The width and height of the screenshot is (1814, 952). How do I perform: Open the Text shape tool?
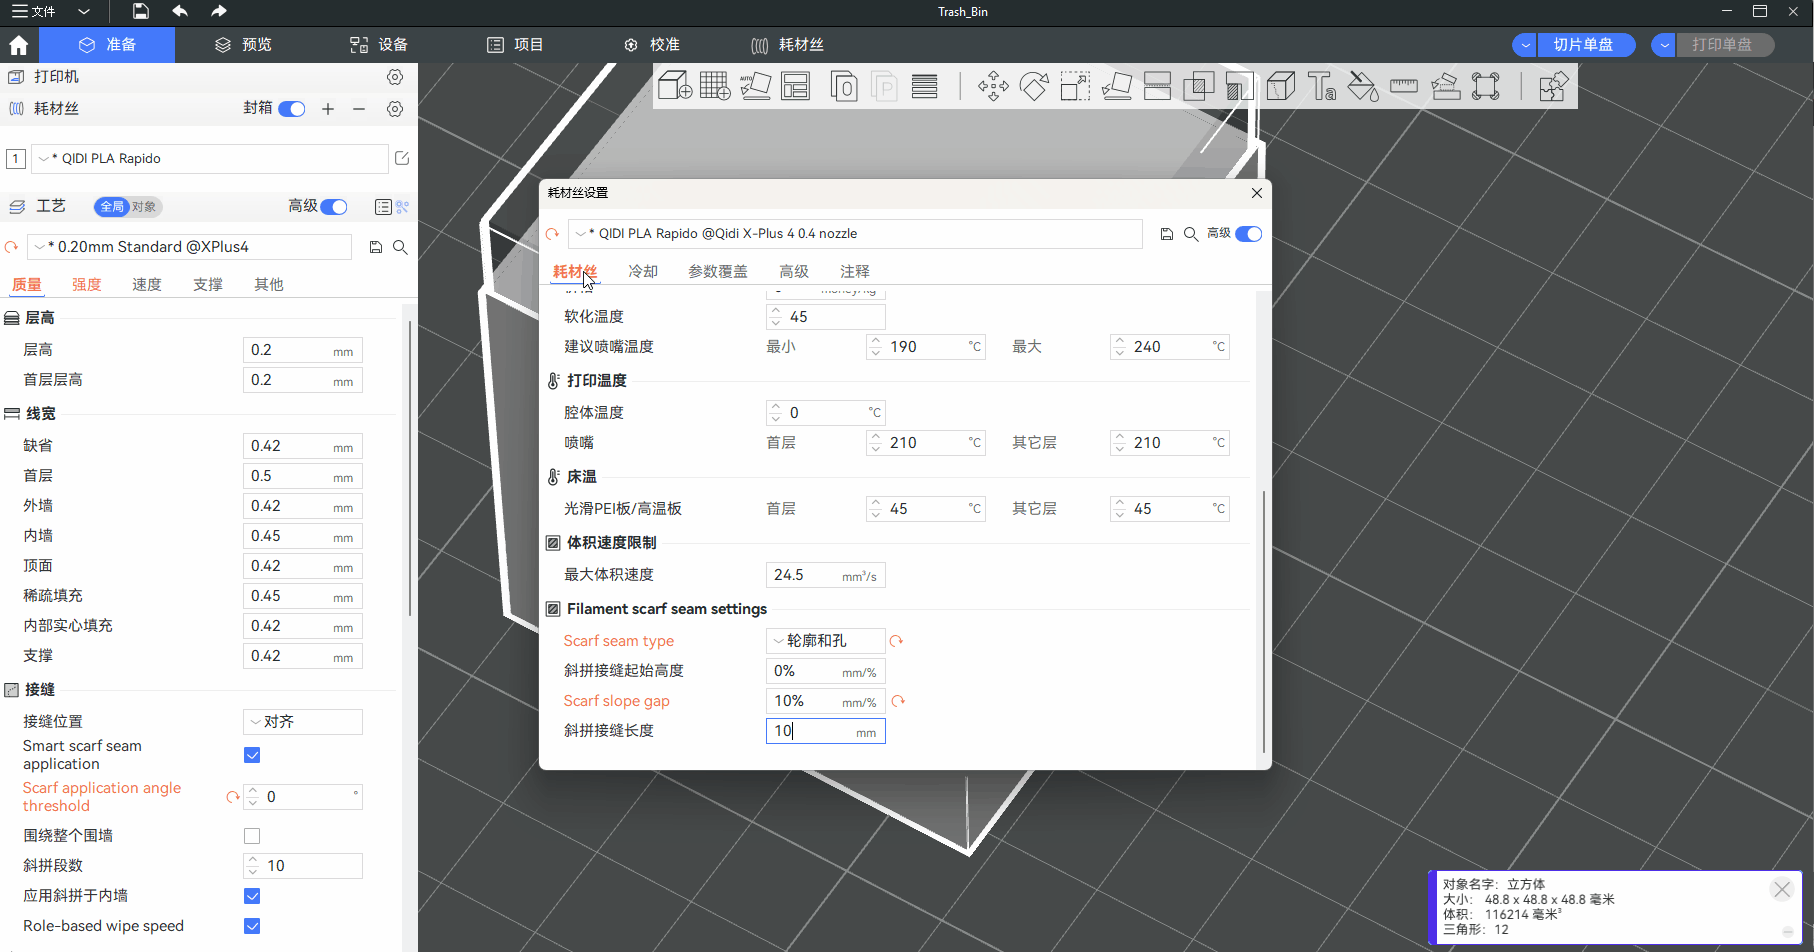click(1321, 87)
